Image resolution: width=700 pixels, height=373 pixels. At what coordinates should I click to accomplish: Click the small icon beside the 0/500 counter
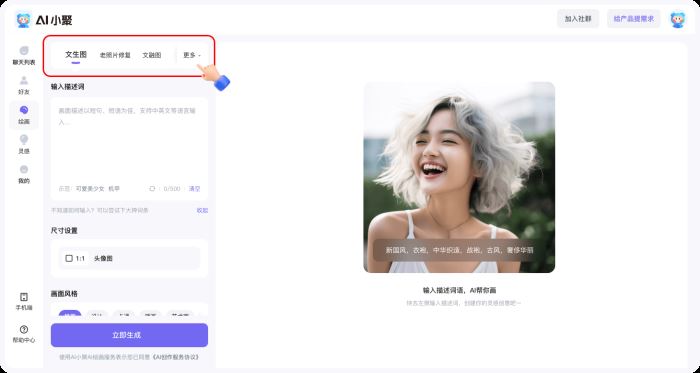(x=152, y=189)
